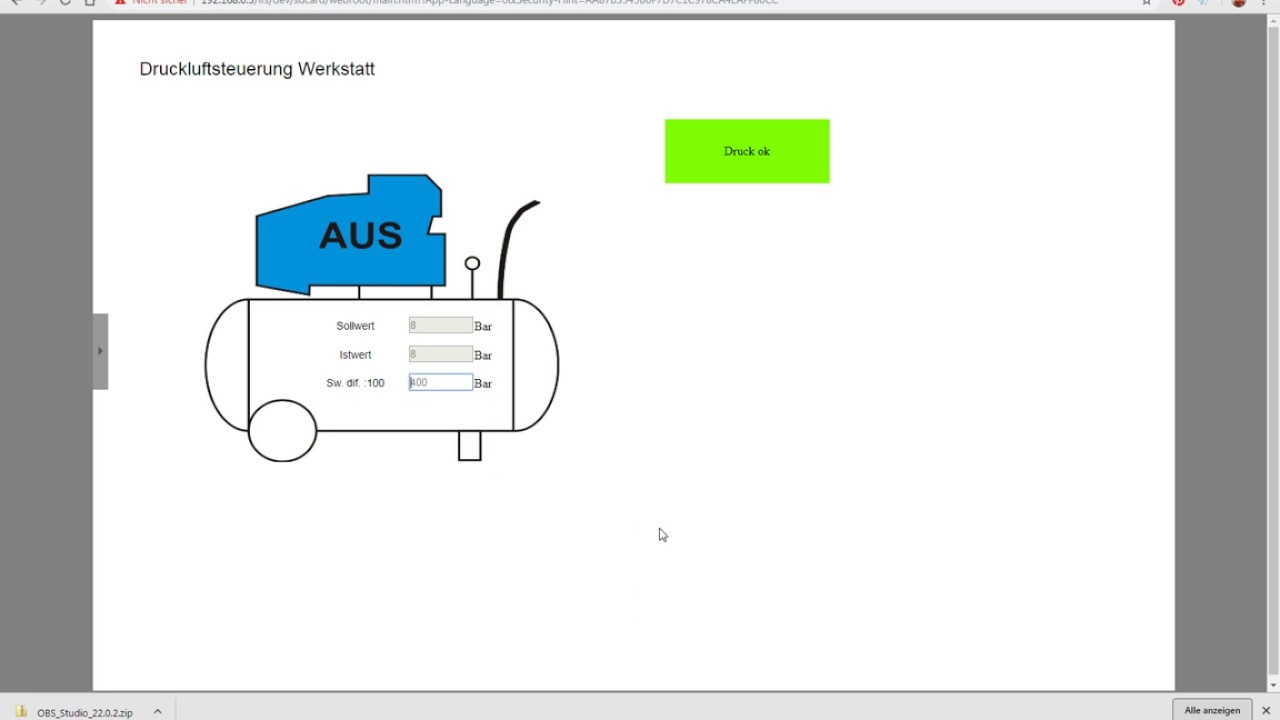Click the Alle anzeigen button
1280x720 pixels.
click(x=1212, y=710)
